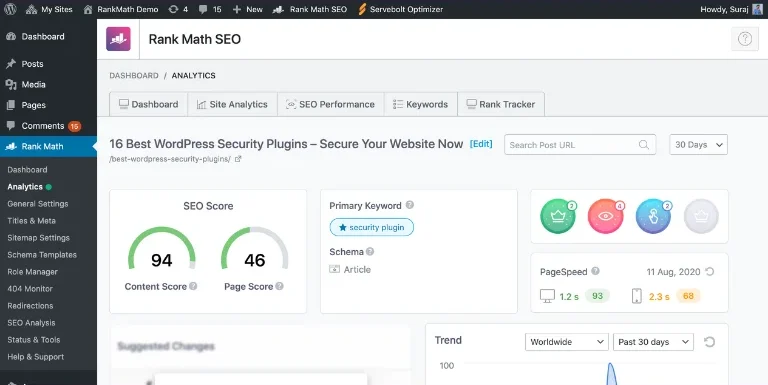This screenshot has width=768, height=385.
Task: Open the Worldwide region dropdown
Action: [x=567, y=342]
